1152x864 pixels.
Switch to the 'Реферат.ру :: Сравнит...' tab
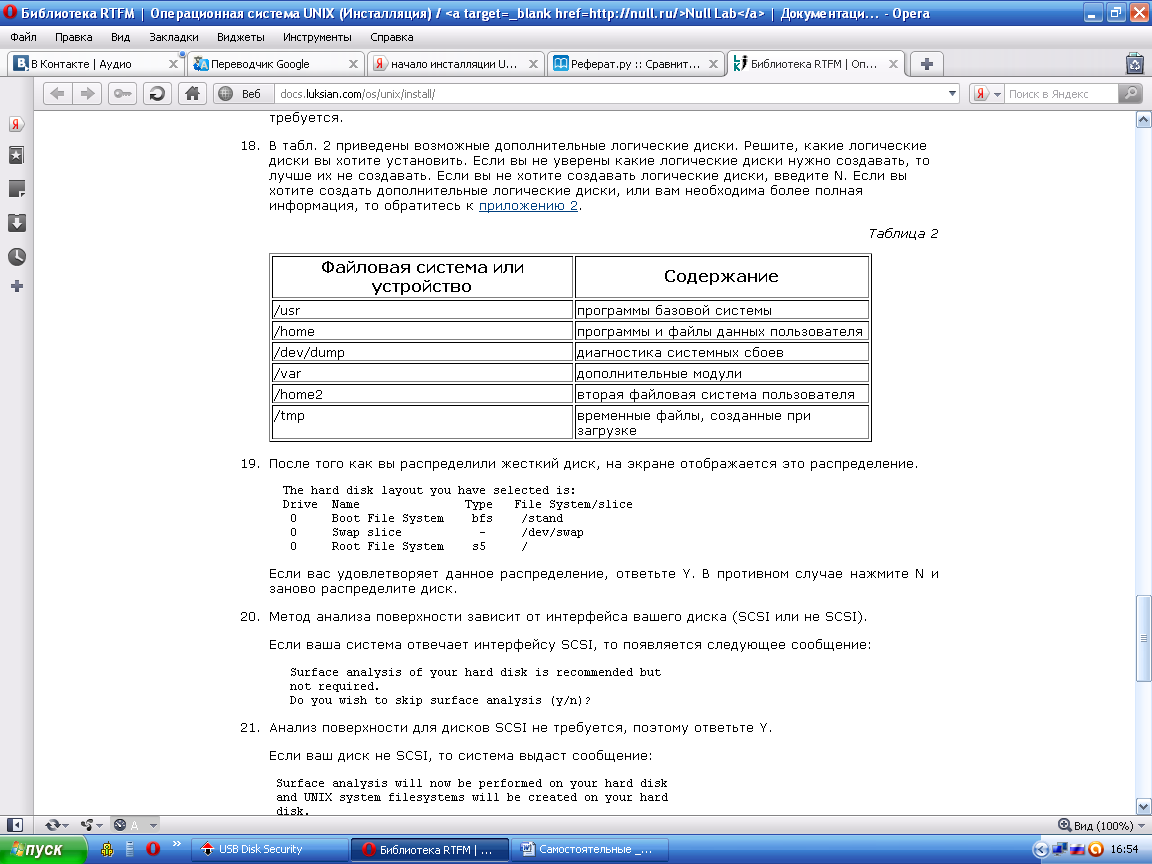click(636, 64)
